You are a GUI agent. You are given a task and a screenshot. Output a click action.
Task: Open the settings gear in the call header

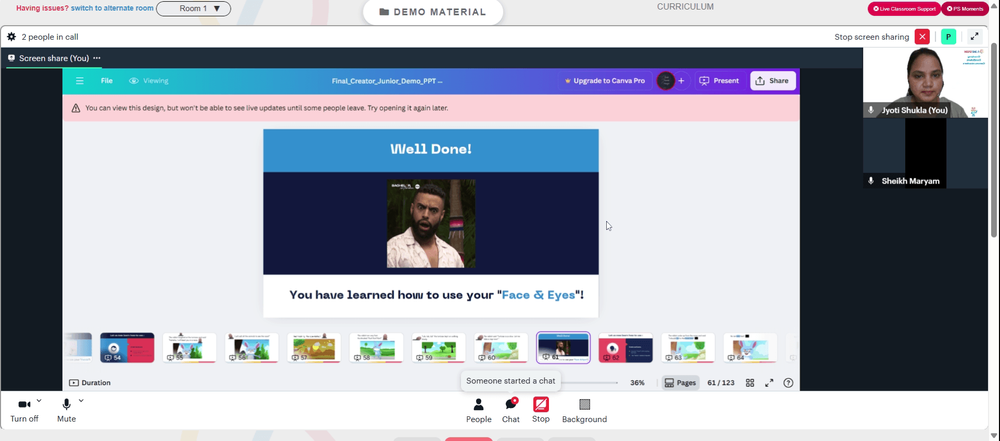[11, 37]
